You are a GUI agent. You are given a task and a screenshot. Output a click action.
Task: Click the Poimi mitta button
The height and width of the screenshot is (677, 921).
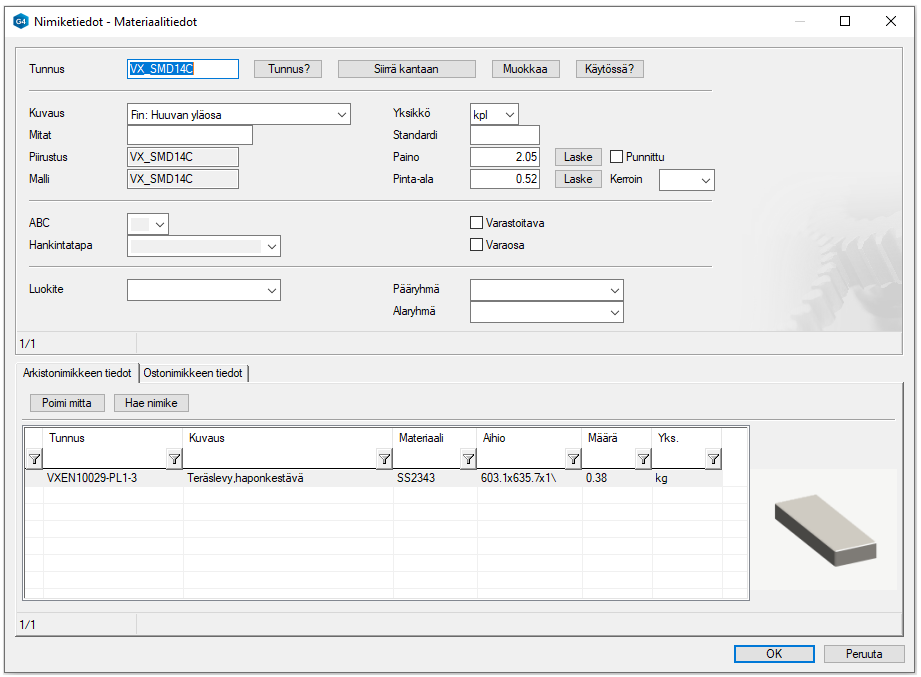(x=67, y=403)
